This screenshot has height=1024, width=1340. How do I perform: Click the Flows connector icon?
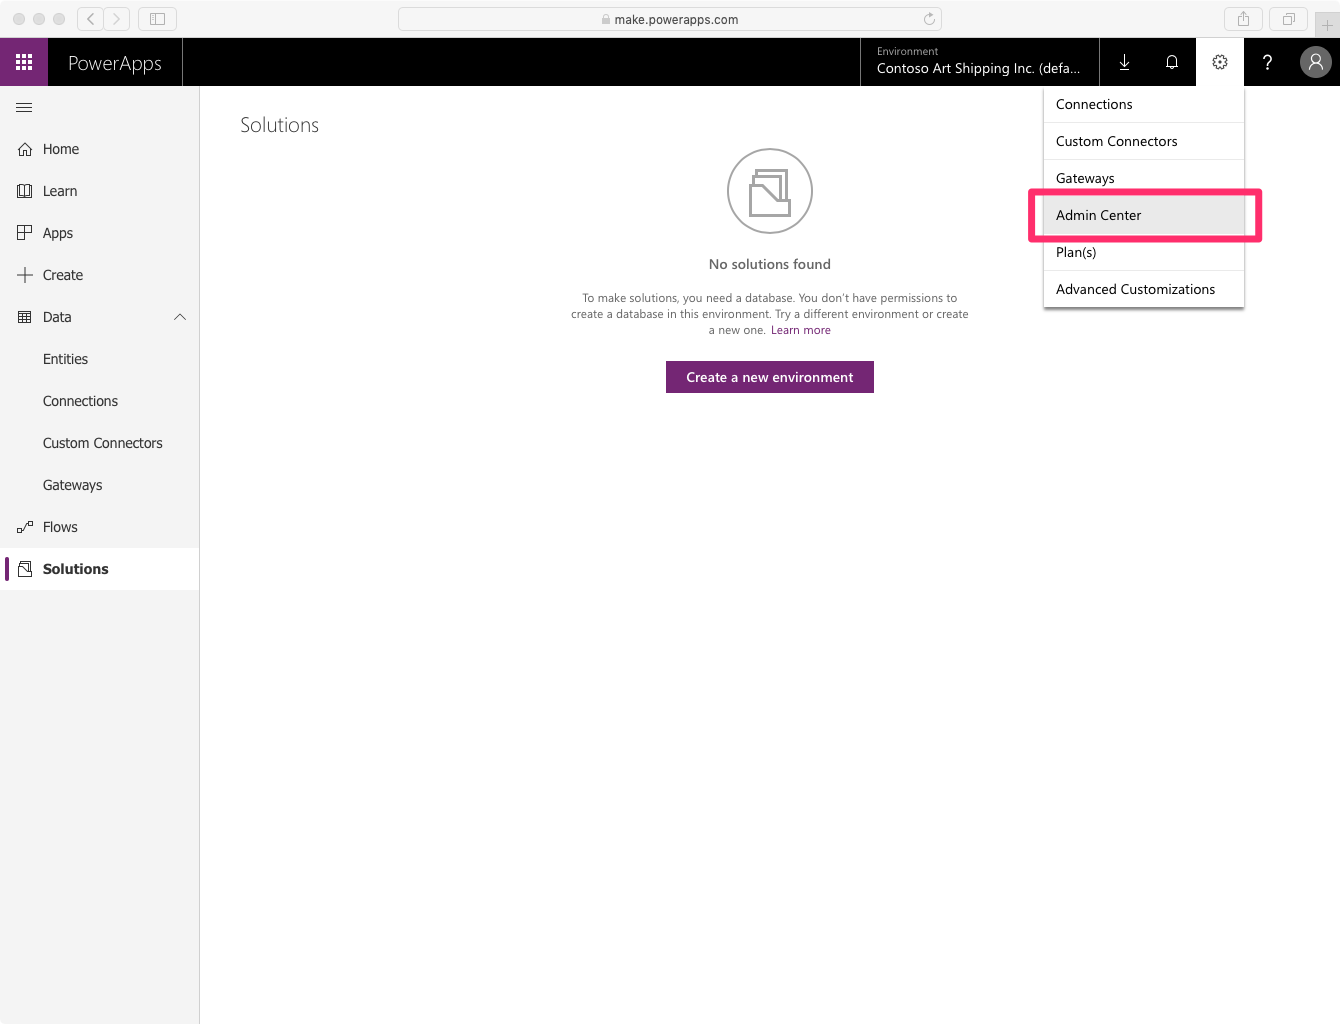25,527
